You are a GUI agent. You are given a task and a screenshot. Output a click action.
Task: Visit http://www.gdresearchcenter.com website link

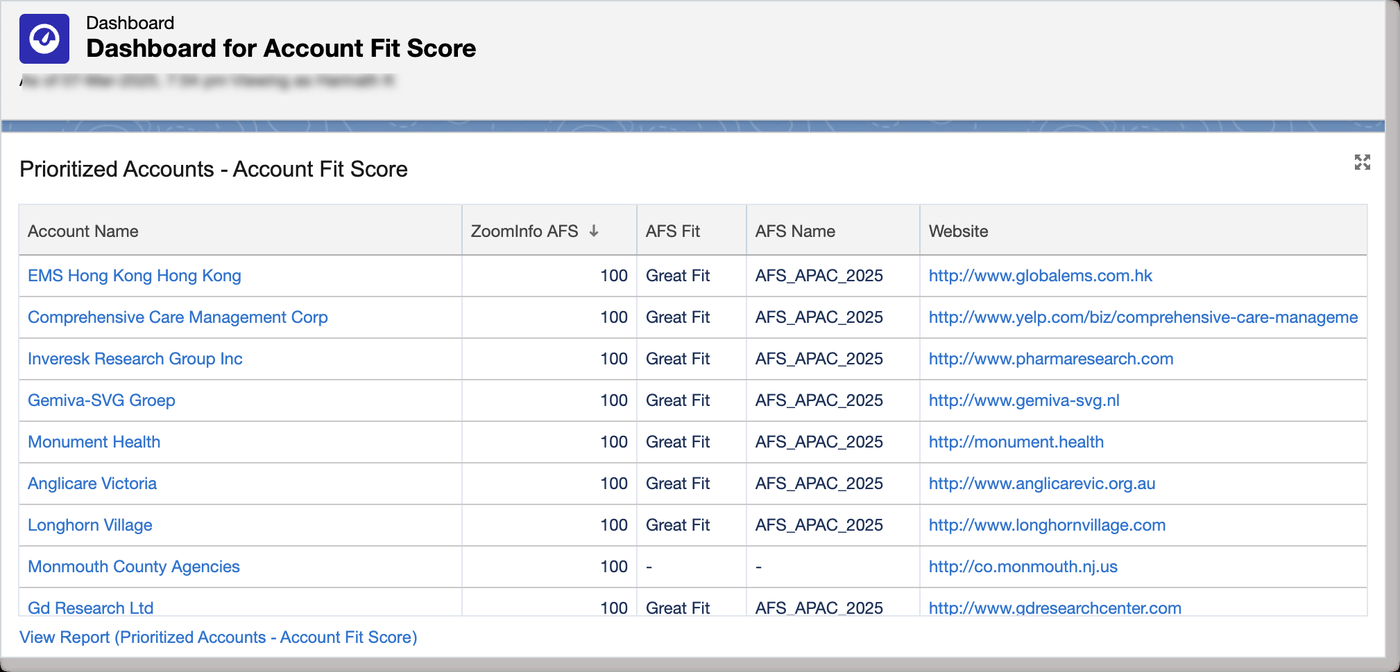[x=1055, y=607]
